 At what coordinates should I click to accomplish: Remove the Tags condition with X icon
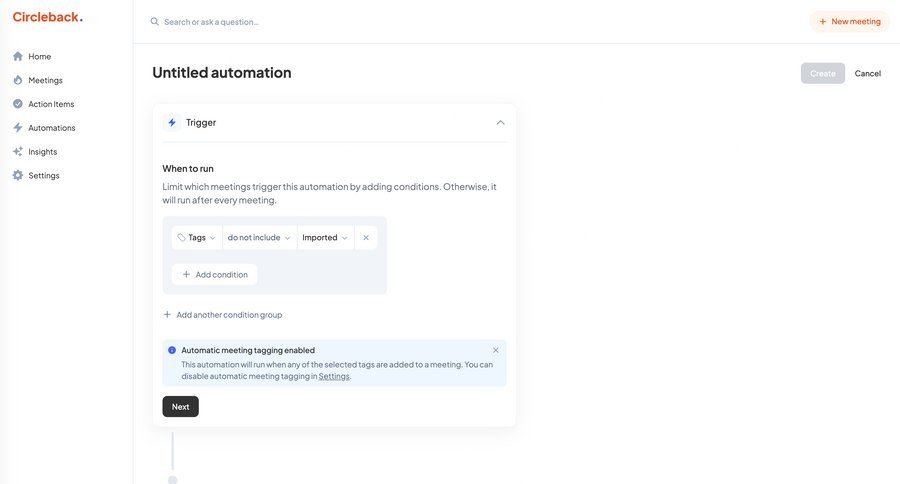pos(366,238)
